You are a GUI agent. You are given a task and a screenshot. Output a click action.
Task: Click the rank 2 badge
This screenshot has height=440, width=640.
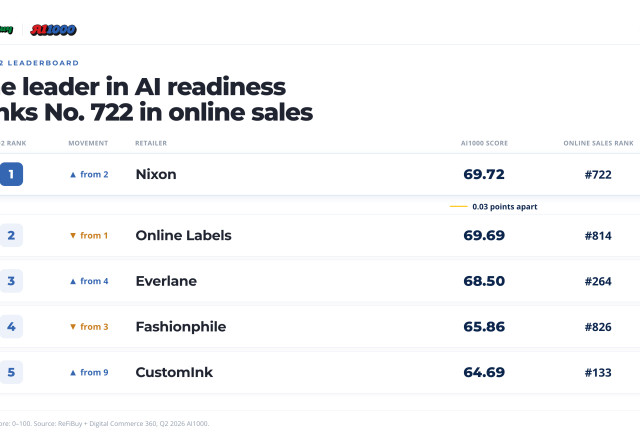click(11, 236)
